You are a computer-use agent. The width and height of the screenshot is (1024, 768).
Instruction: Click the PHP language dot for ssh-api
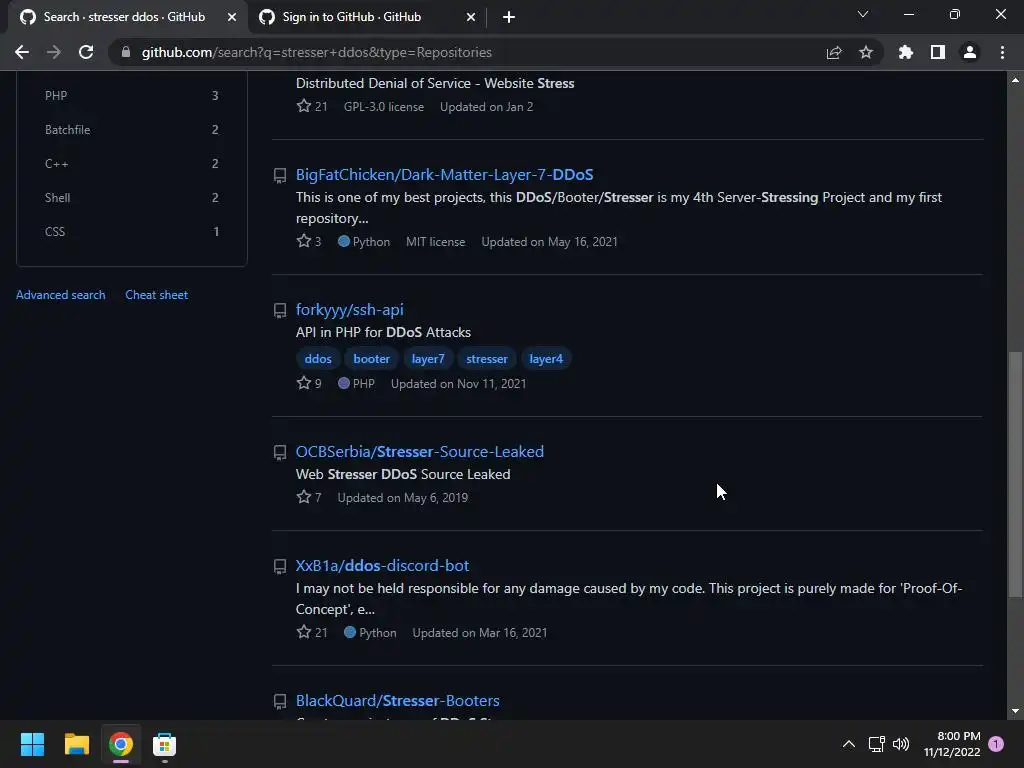(x=344, y=383)
